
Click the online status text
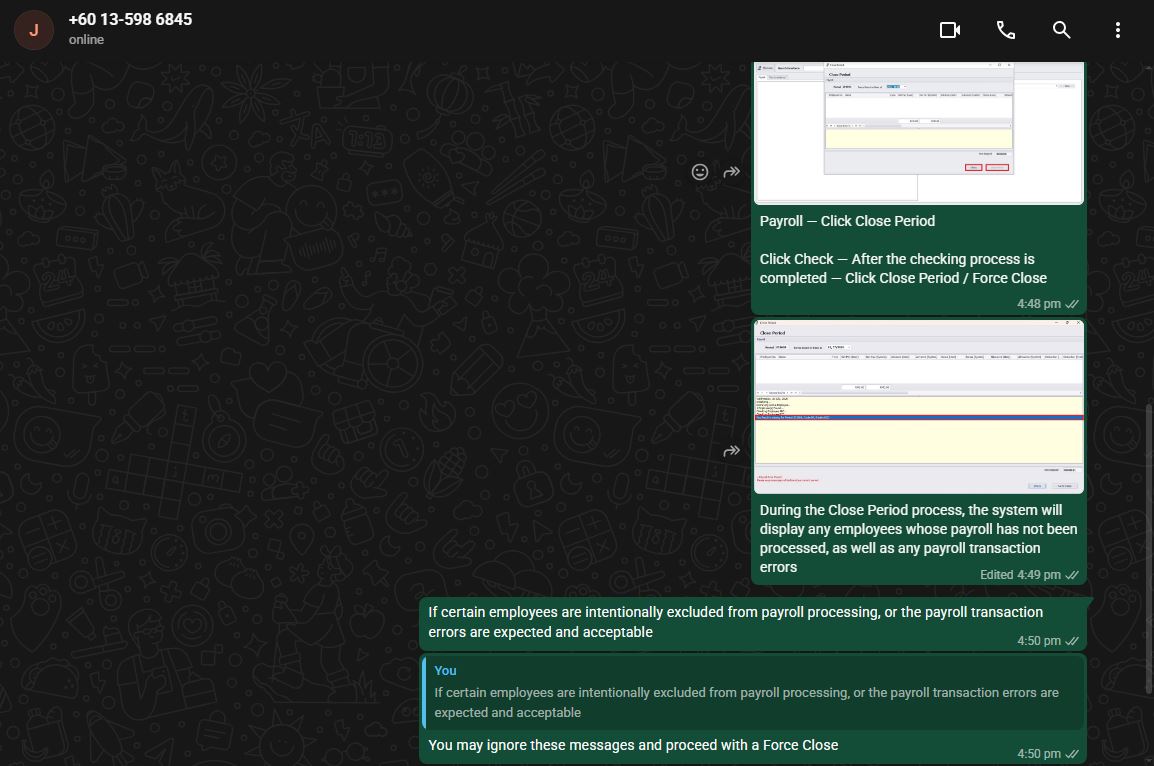coord(86,40)
